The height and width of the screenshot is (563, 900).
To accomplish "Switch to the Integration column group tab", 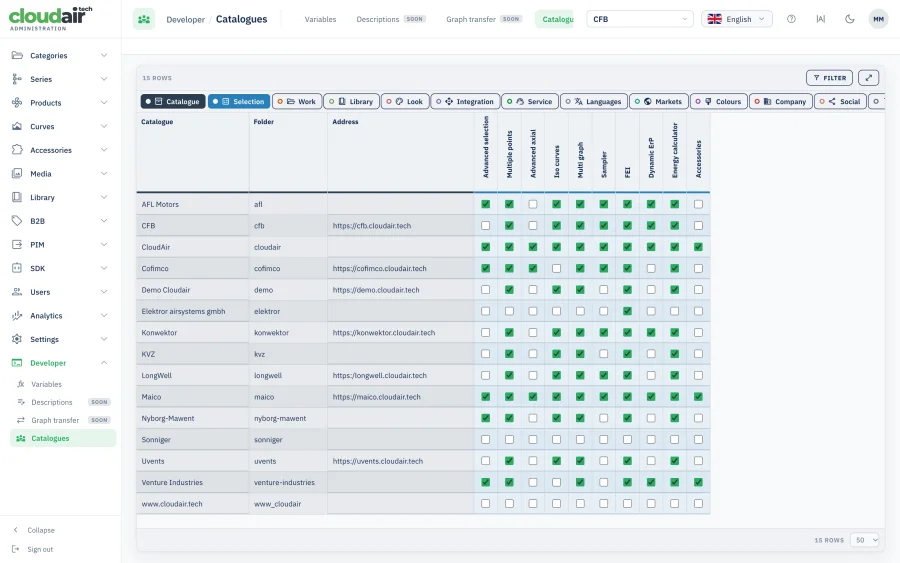I will (465, 101).
